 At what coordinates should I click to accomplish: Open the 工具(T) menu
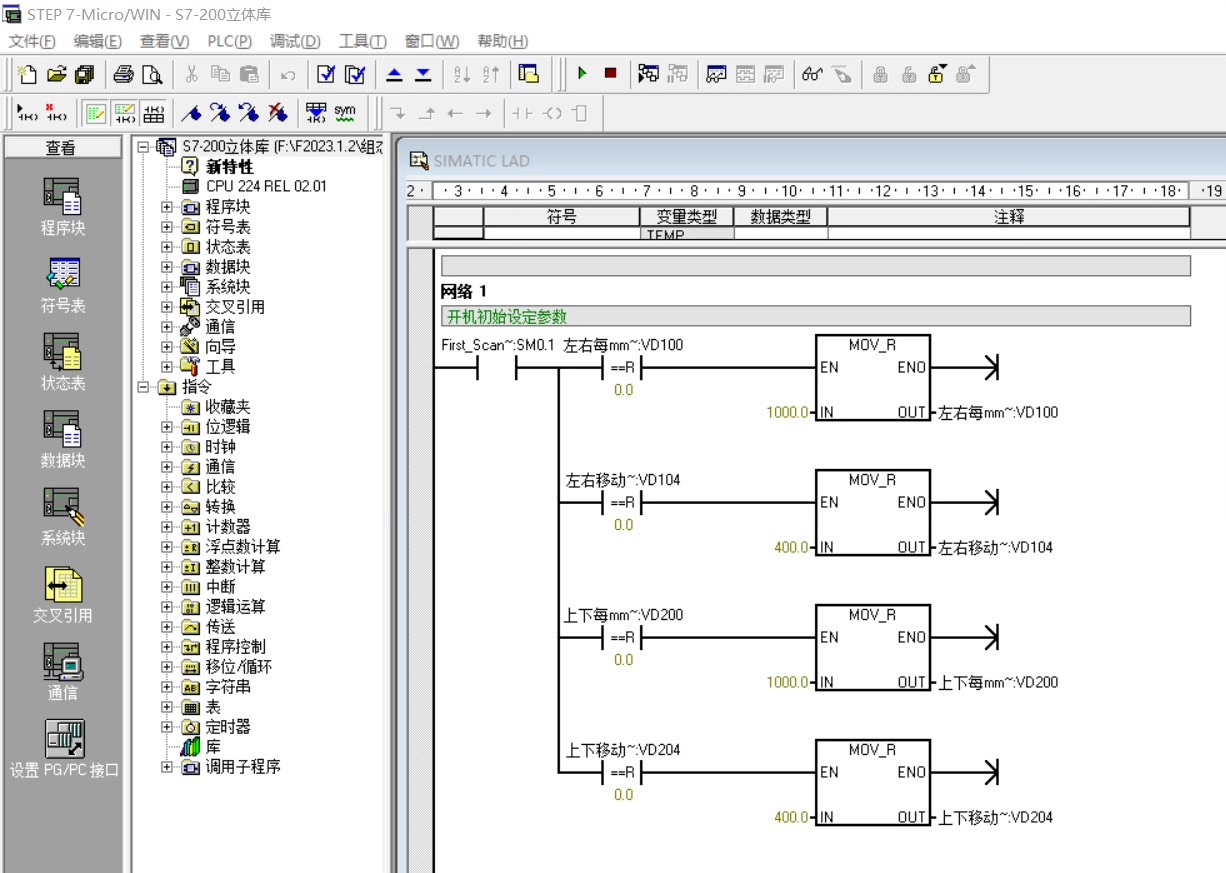pyautogui.click(x=362, y=41)
